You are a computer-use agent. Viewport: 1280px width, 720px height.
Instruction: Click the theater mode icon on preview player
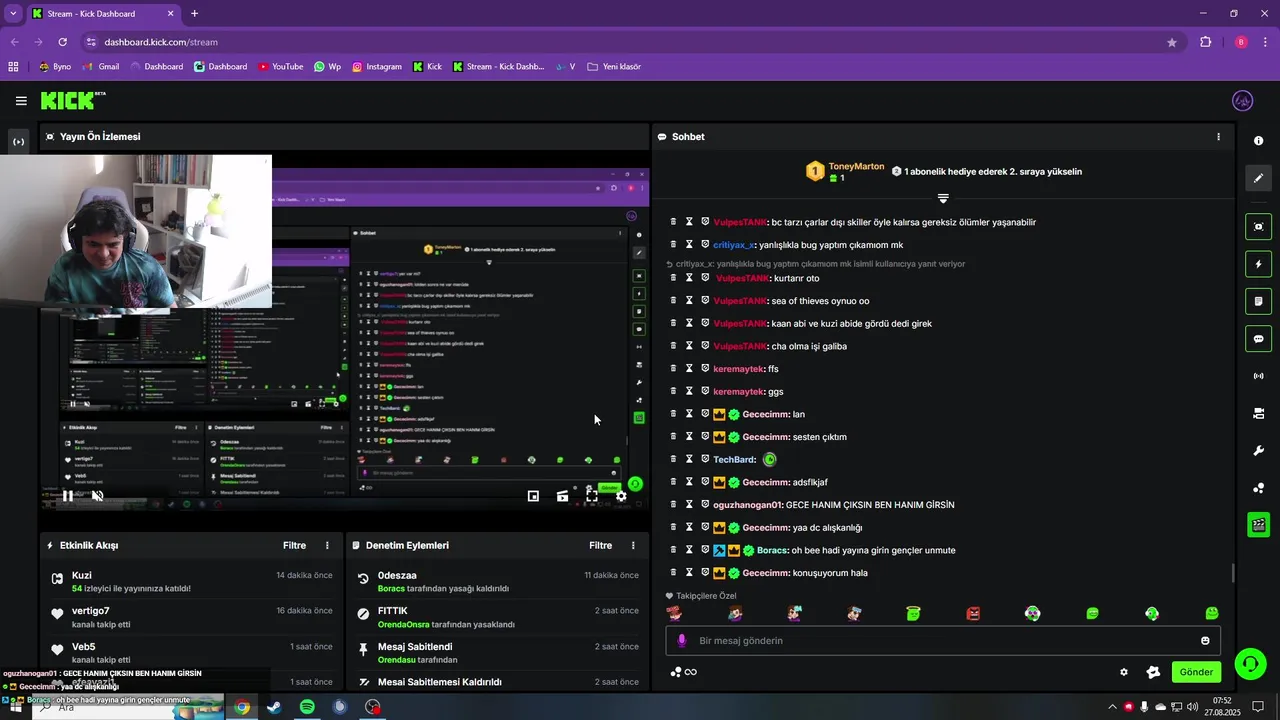tap(563, 495)
